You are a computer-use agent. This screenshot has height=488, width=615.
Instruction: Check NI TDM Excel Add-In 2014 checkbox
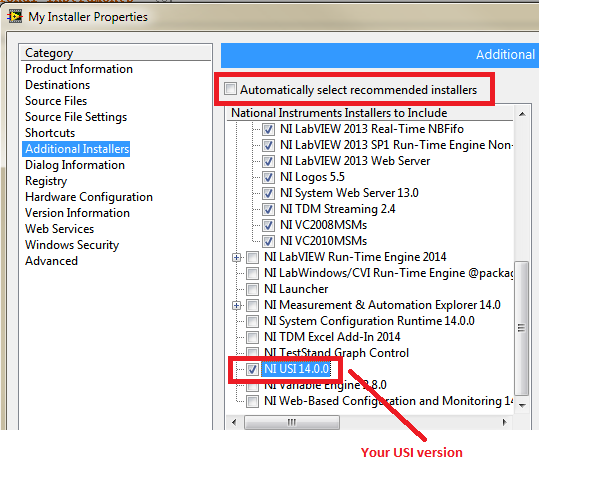[x=253, y=337]
